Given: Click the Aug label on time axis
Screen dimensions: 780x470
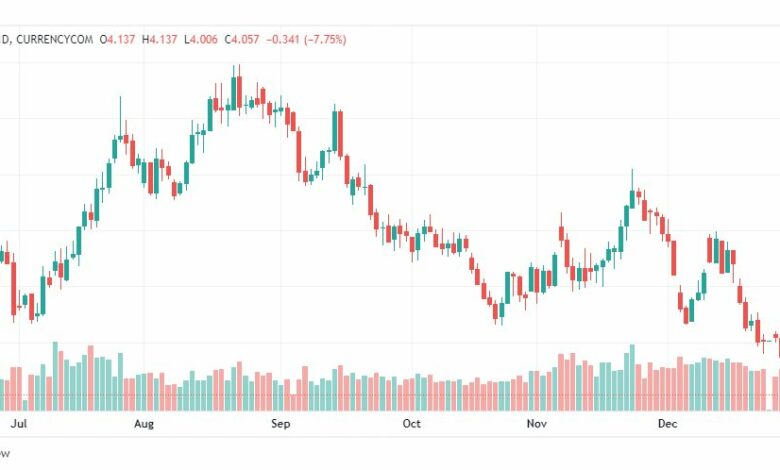Looking at the screenshot, I should 144,424.
